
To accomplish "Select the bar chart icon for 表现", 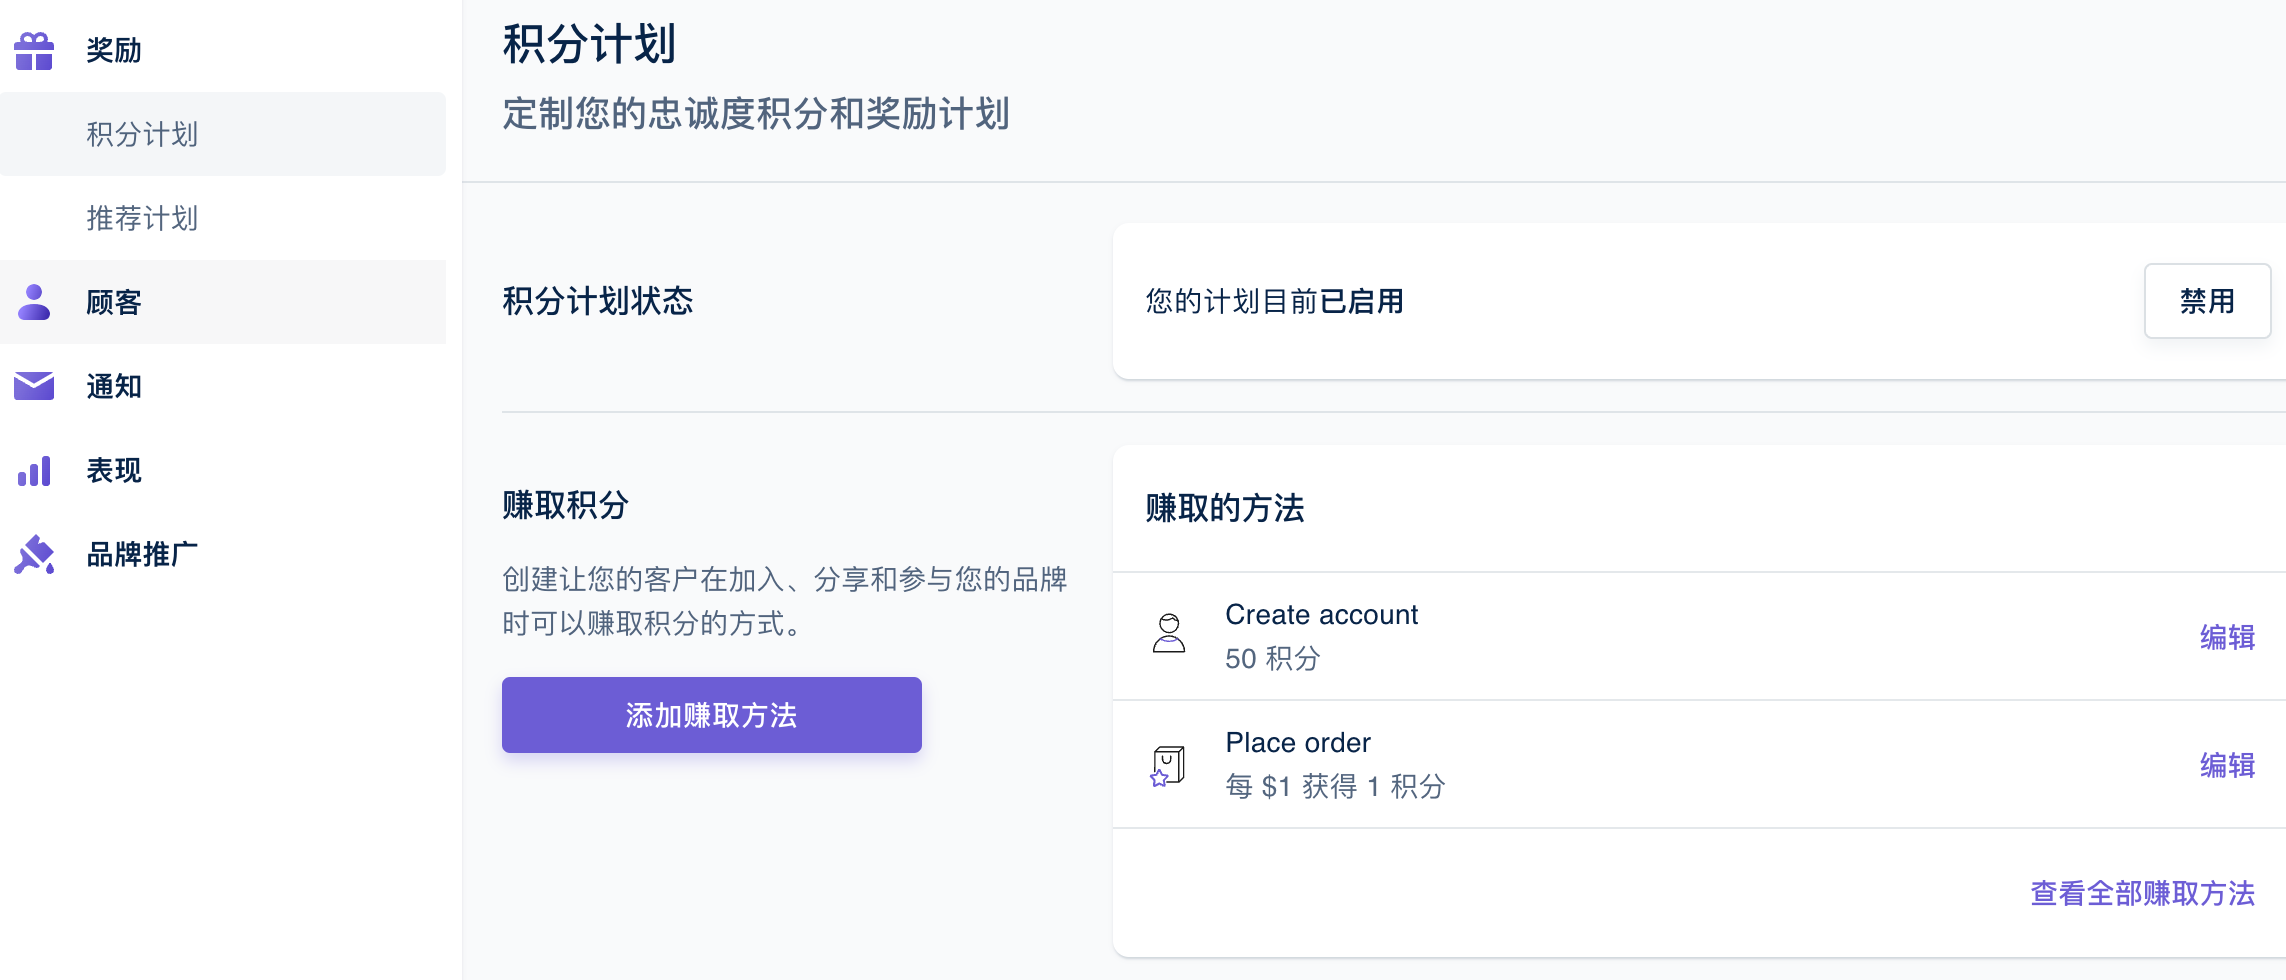I will [x=34, y=470].
